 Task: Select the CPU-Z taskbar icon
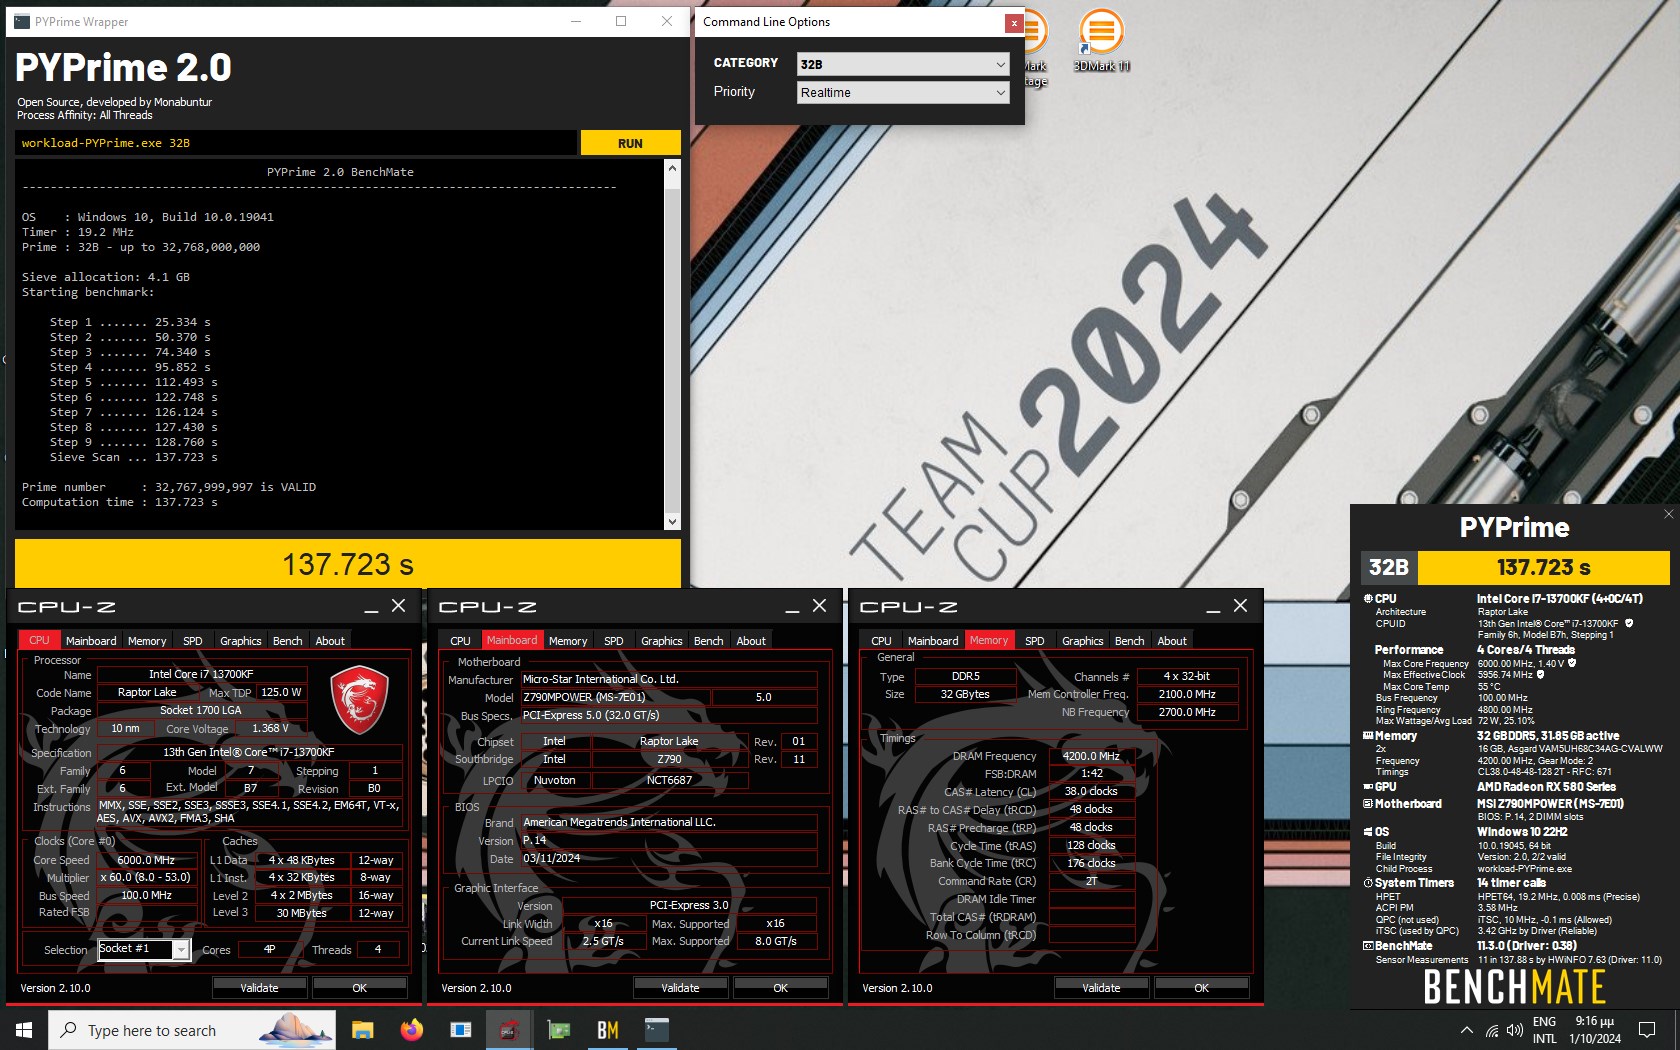pyautogui.click(x=509, y=1030)
